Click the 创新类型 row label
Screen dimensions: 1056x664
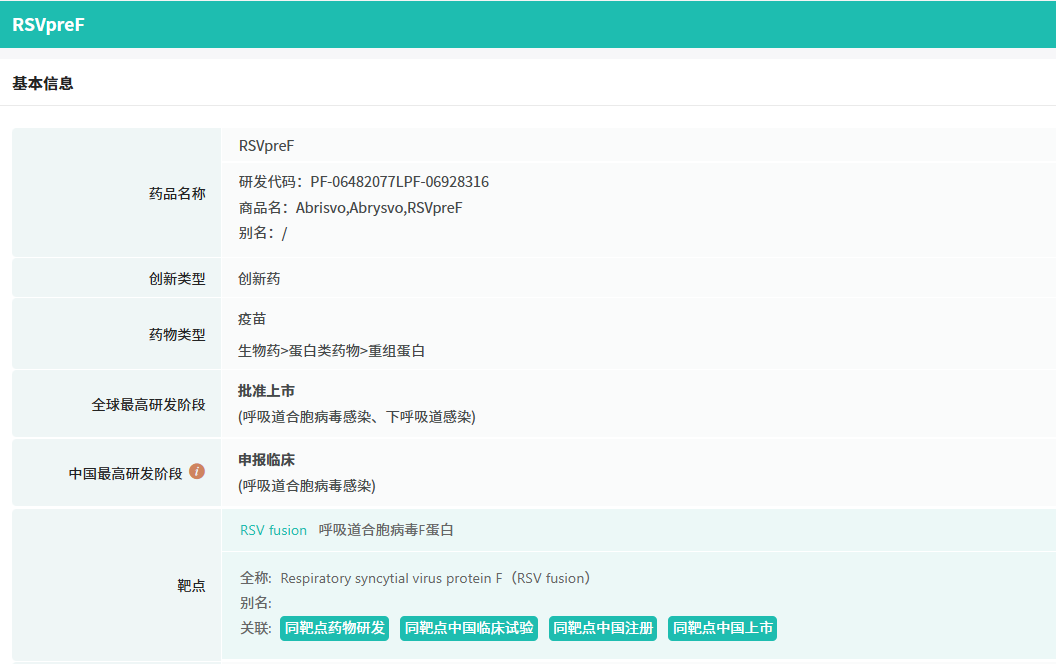click(x=177, y=279)
